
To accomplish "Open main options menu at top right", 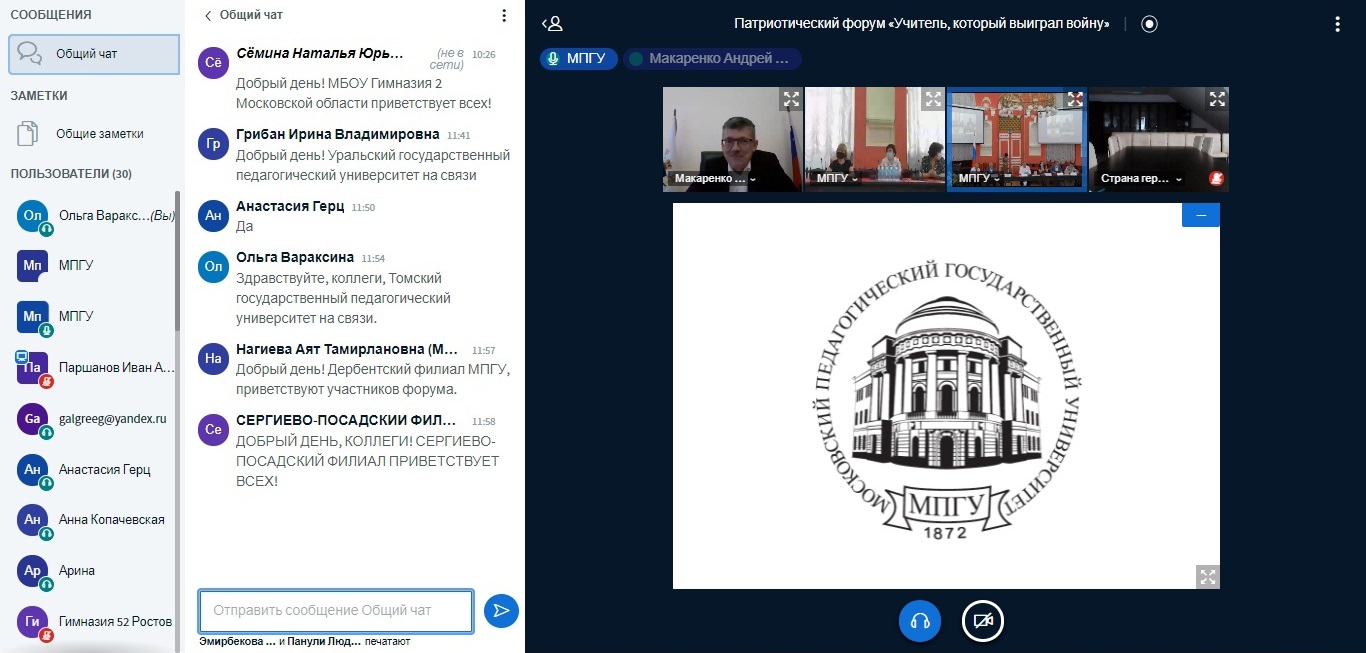I will 1337,24.
